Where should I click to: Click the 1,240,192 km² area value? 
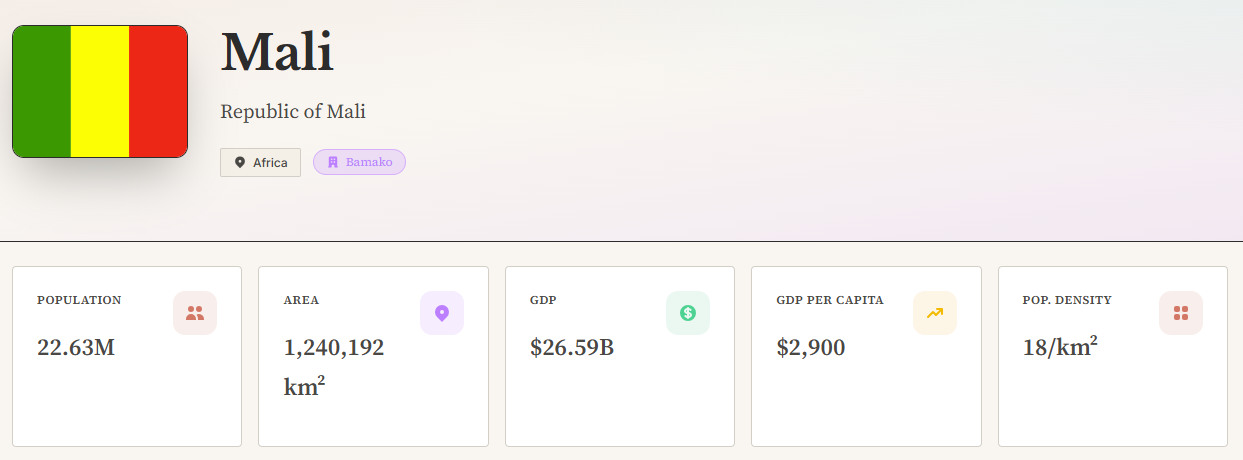click(x=334, y=367)
